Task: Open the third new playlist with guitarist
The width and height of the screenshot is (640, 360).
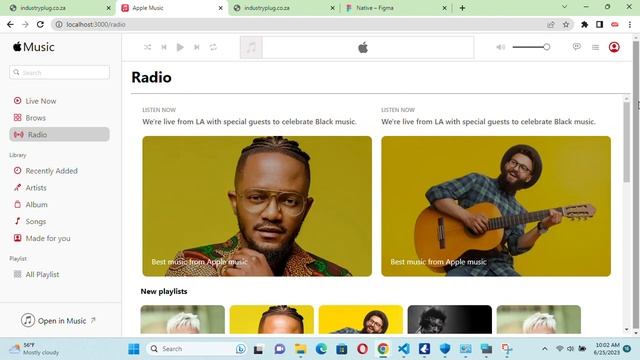Action: [360, 319]
